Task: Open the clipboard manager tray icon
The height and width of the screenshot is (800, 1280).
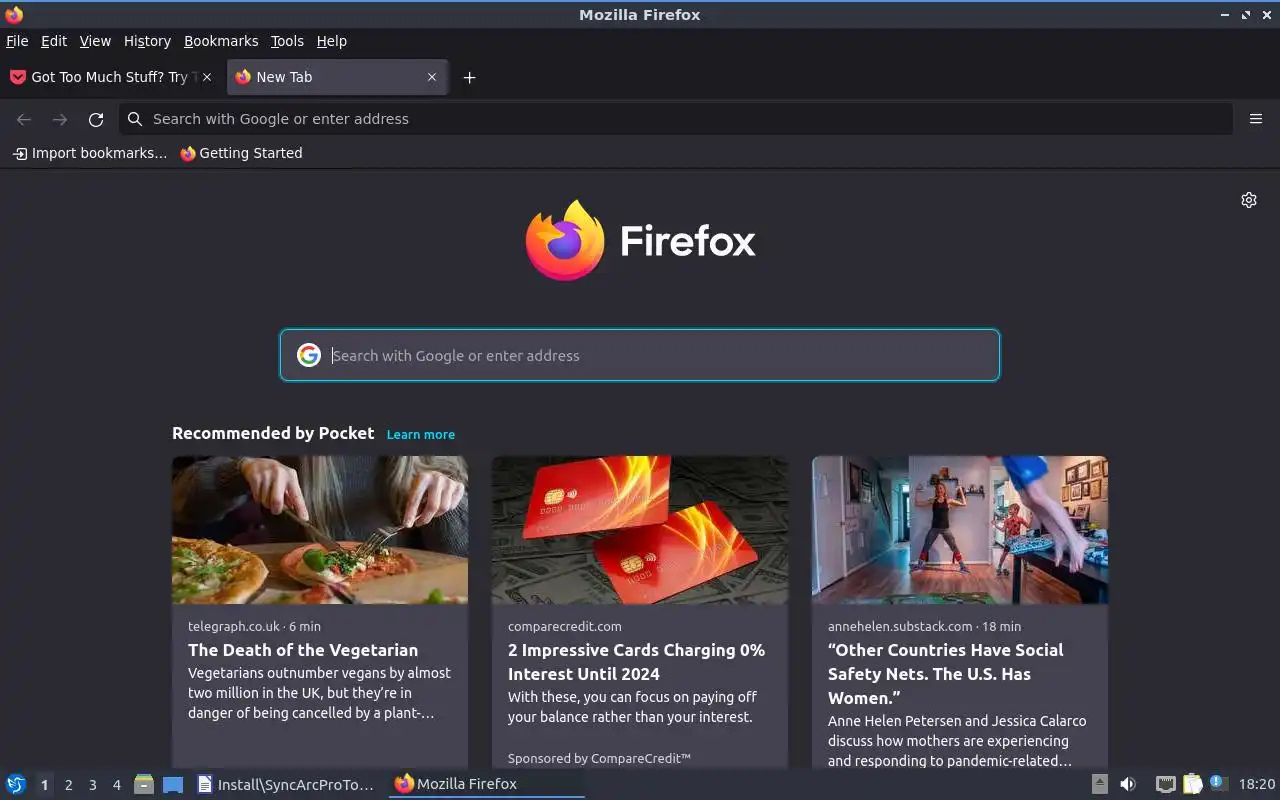Action: [1192, 784]
